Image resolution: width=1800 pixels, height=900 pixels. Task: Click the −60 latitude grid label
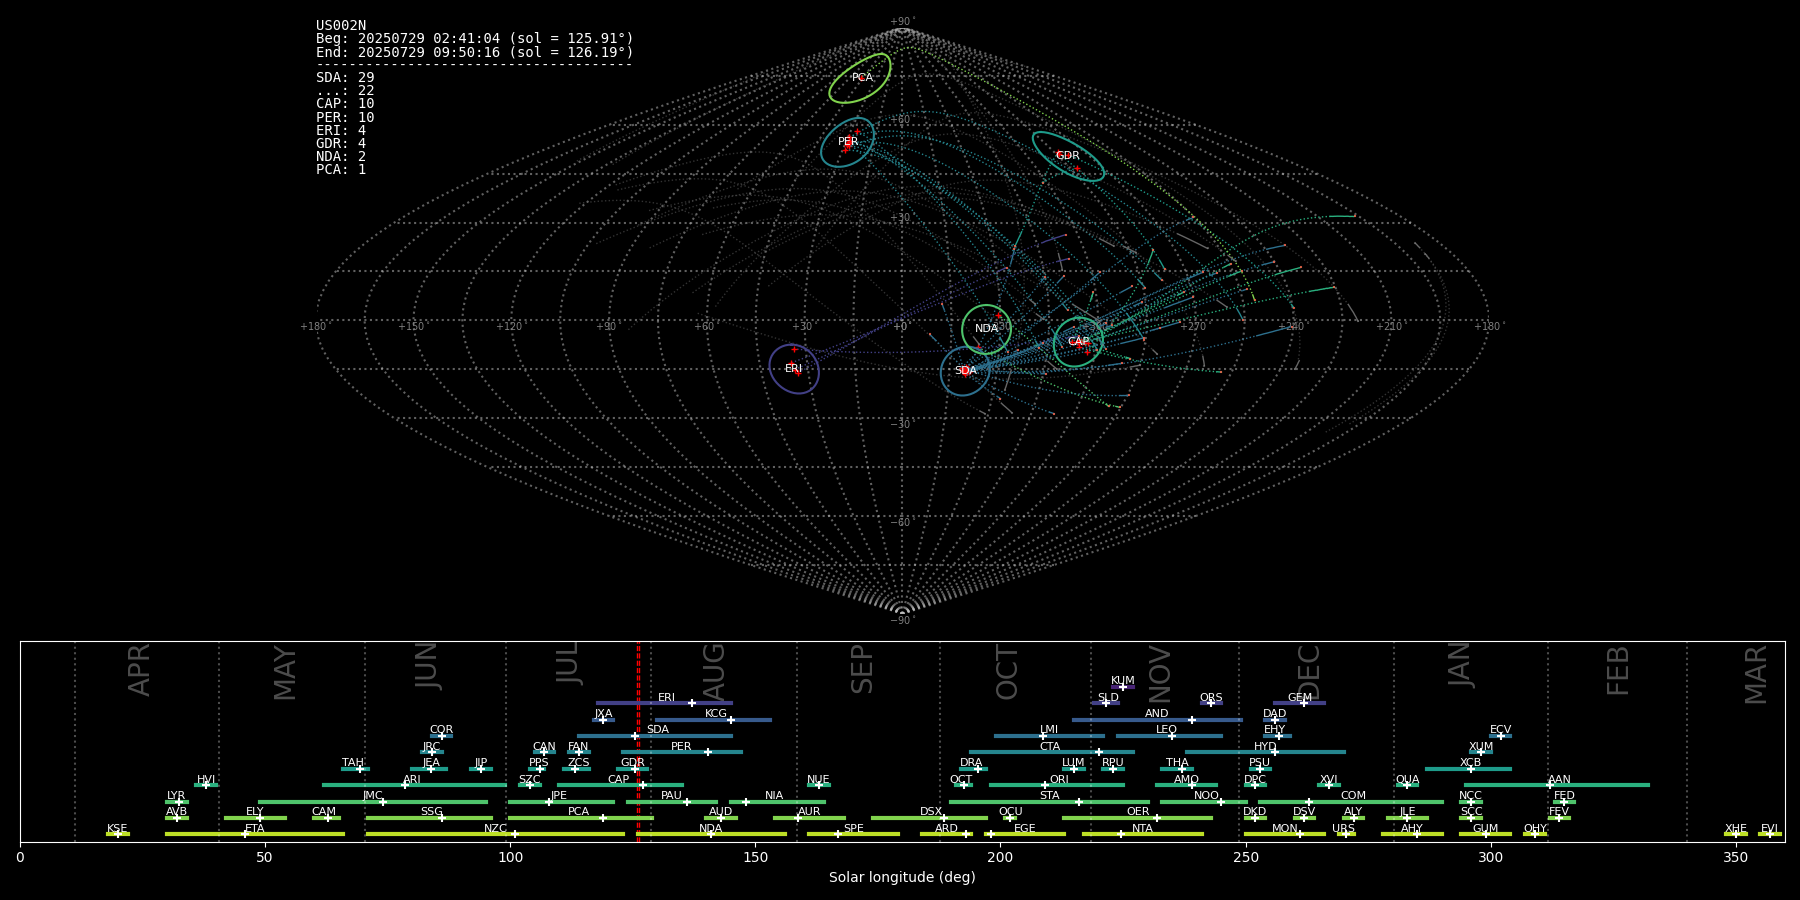click(x=901, y=522)
